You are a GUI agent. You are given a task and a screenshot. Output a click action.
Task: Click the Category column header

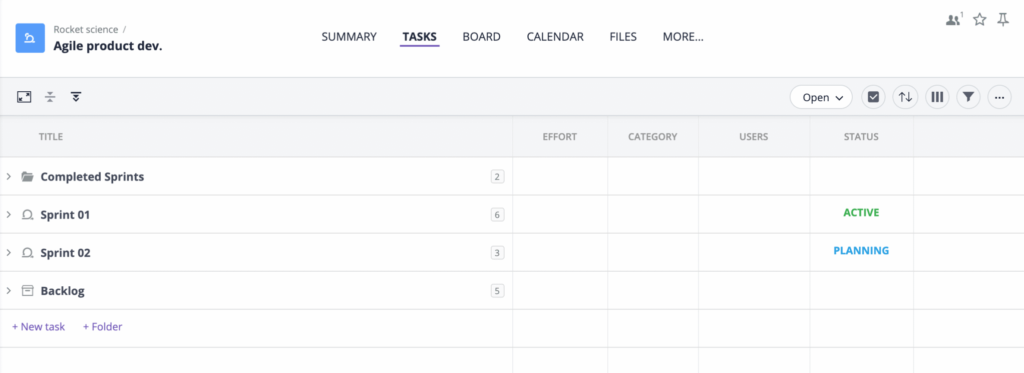[652, 137]
